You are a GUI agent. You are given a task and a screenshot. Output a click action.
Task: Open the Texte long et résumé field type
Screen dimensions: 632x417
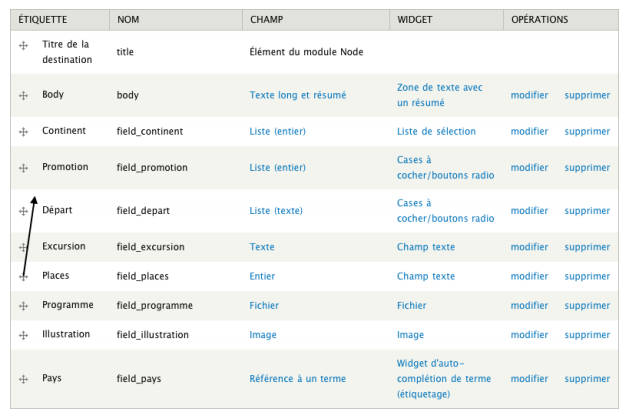point(298,95)
